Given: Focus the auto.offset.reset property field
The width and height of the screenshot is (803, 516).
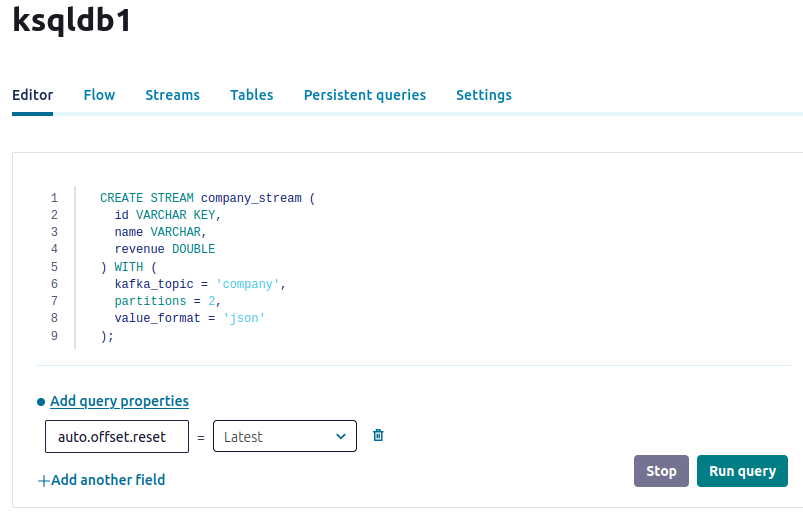Looking at the screenshot, I should 117,437.
